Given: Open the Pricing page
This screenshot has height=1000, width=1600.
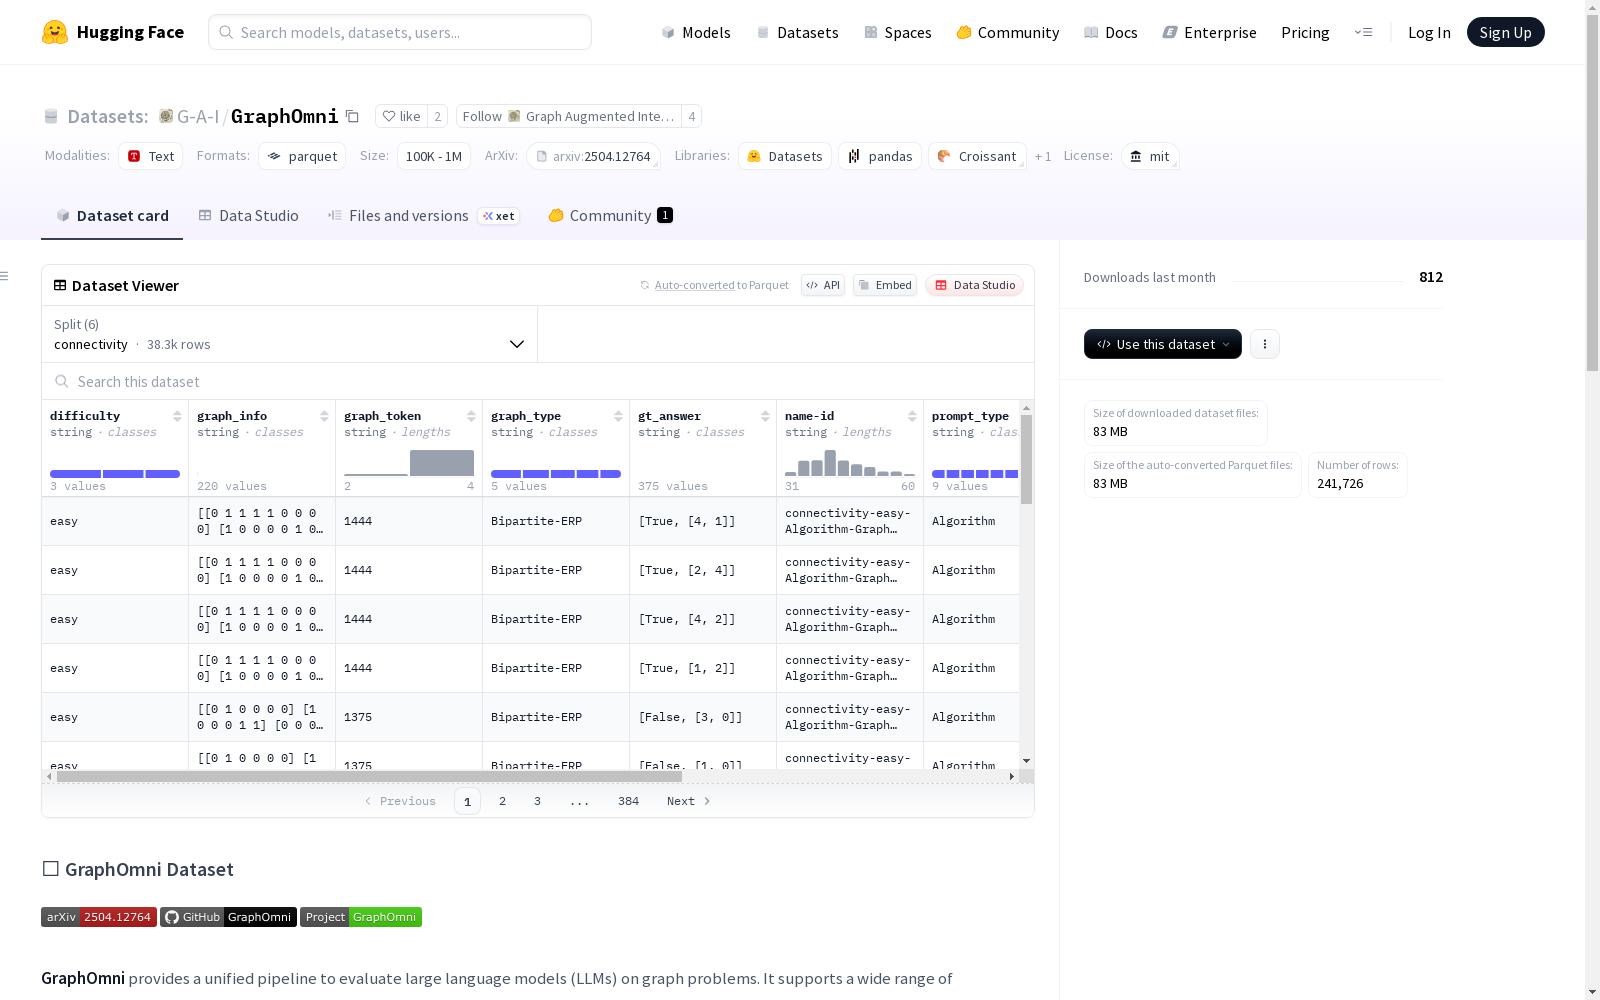Looking at the screenshot, I should click(x=1305, y=32).
